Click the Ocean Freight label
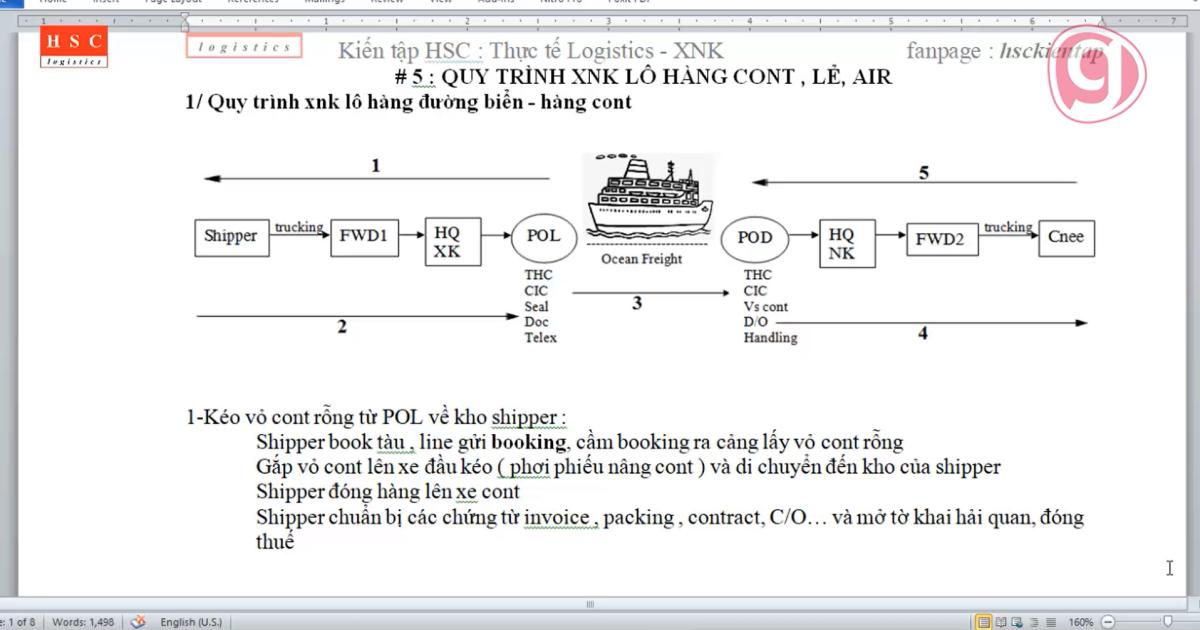Screen dimensions: 1200x630 (x=641, y=259)
